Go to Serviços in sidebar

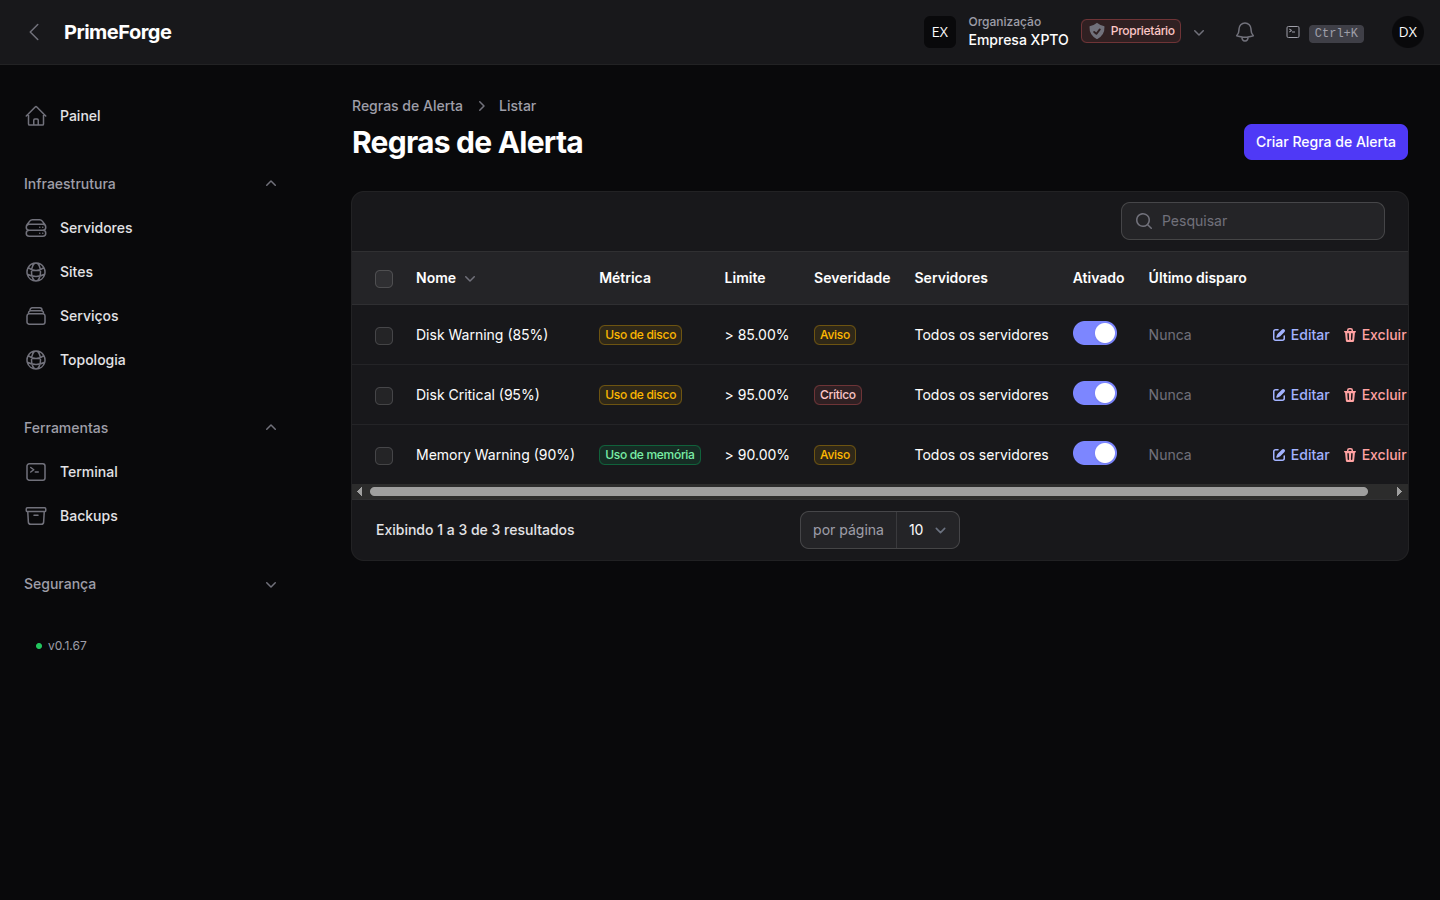pos(152,316)
